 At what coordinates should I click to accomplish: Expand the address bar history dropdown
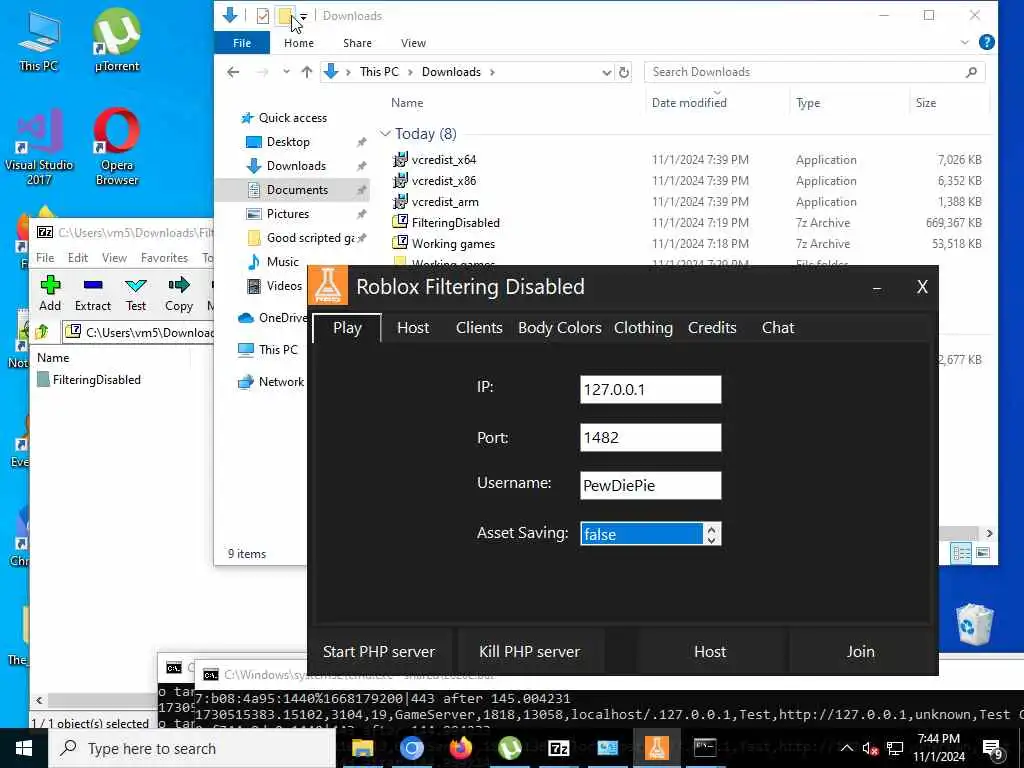coord(607,72)
